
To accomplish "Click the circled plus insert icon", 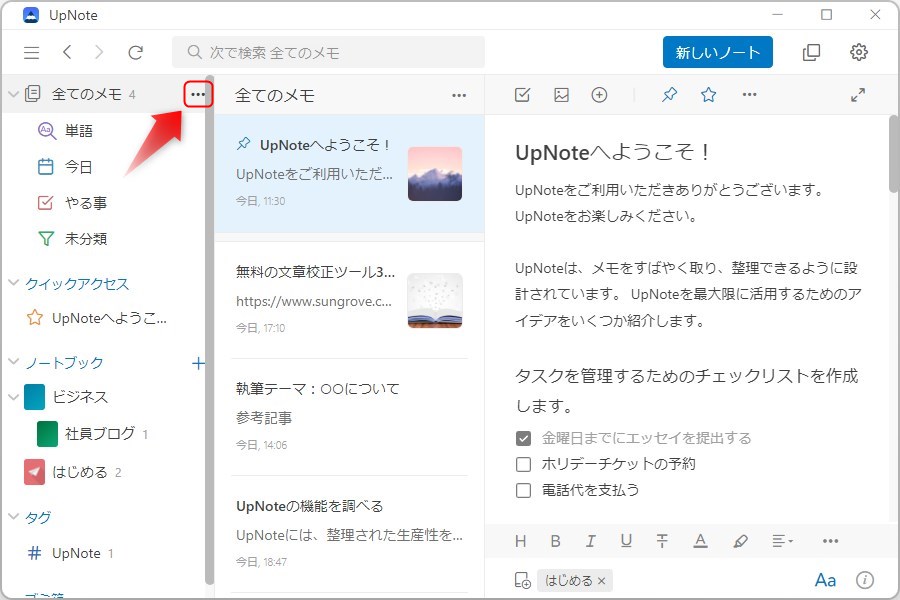I will coord(599,95).
